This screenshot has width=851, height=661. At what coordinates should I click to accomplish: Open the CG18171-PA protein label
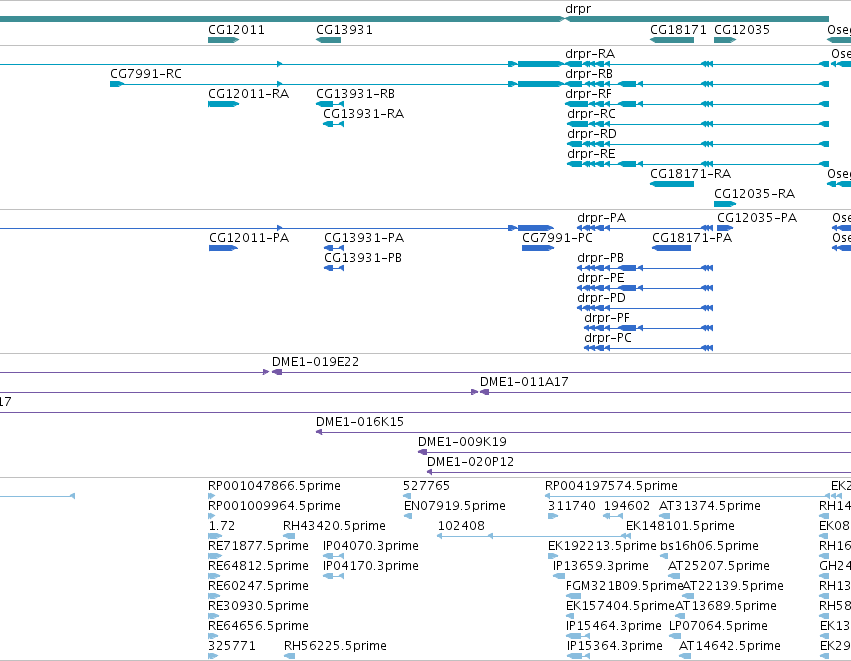691,238
